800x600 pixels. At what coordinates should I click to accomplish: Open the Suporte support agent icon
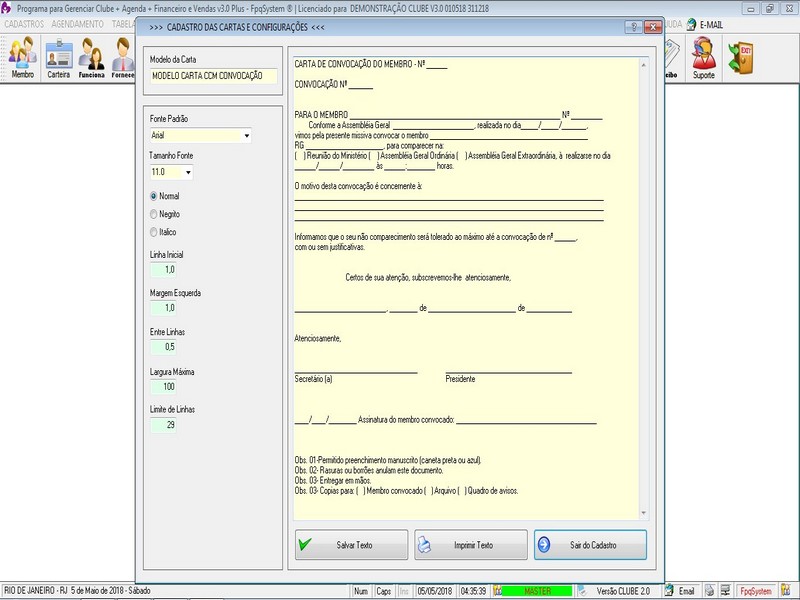704,58
